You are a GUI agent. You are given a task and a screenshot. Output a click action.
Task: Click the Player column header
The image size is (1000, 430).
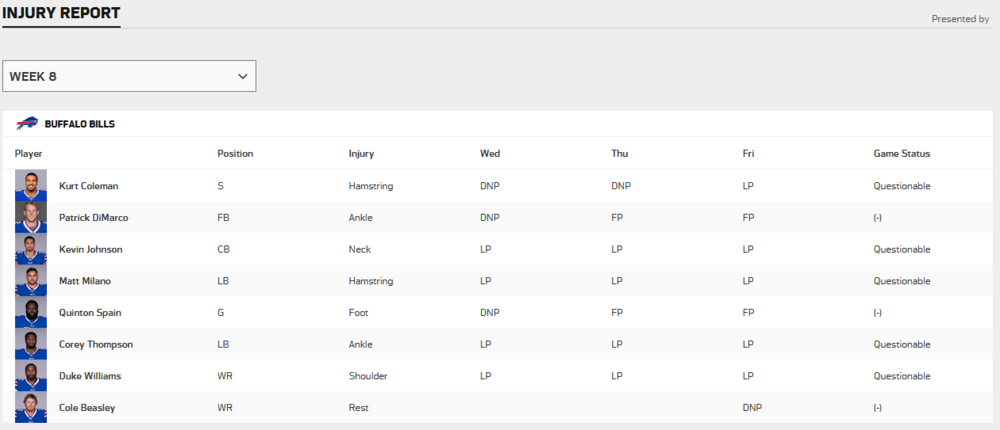click(x=29, y=154)
